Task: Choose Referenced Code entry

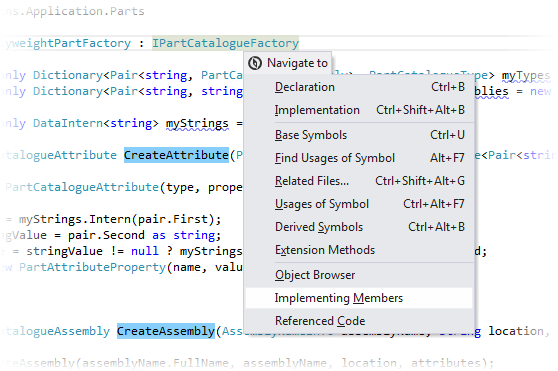Action: coord(359,321)
